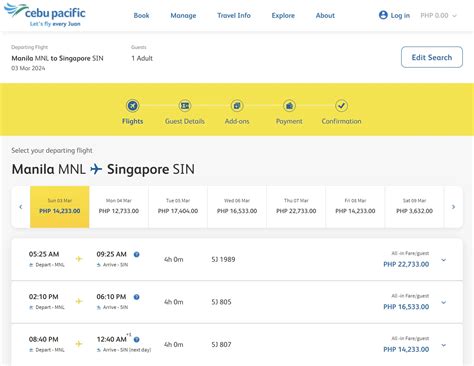Click the 03 Mar 2024 departure date text
The height and width of the screenshot is (366, 474).
pyautogui.click(x=28, y=68)
